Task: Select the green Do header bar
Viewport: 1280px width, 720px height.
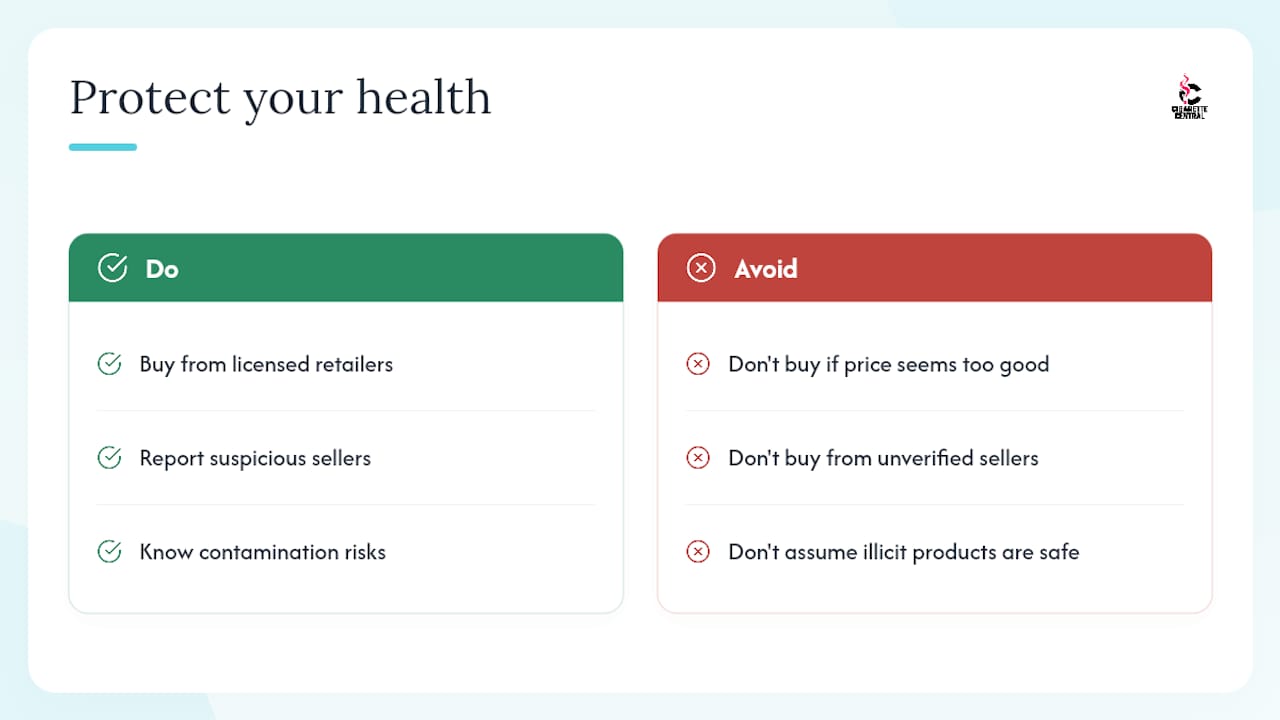Action: (346, 268)
